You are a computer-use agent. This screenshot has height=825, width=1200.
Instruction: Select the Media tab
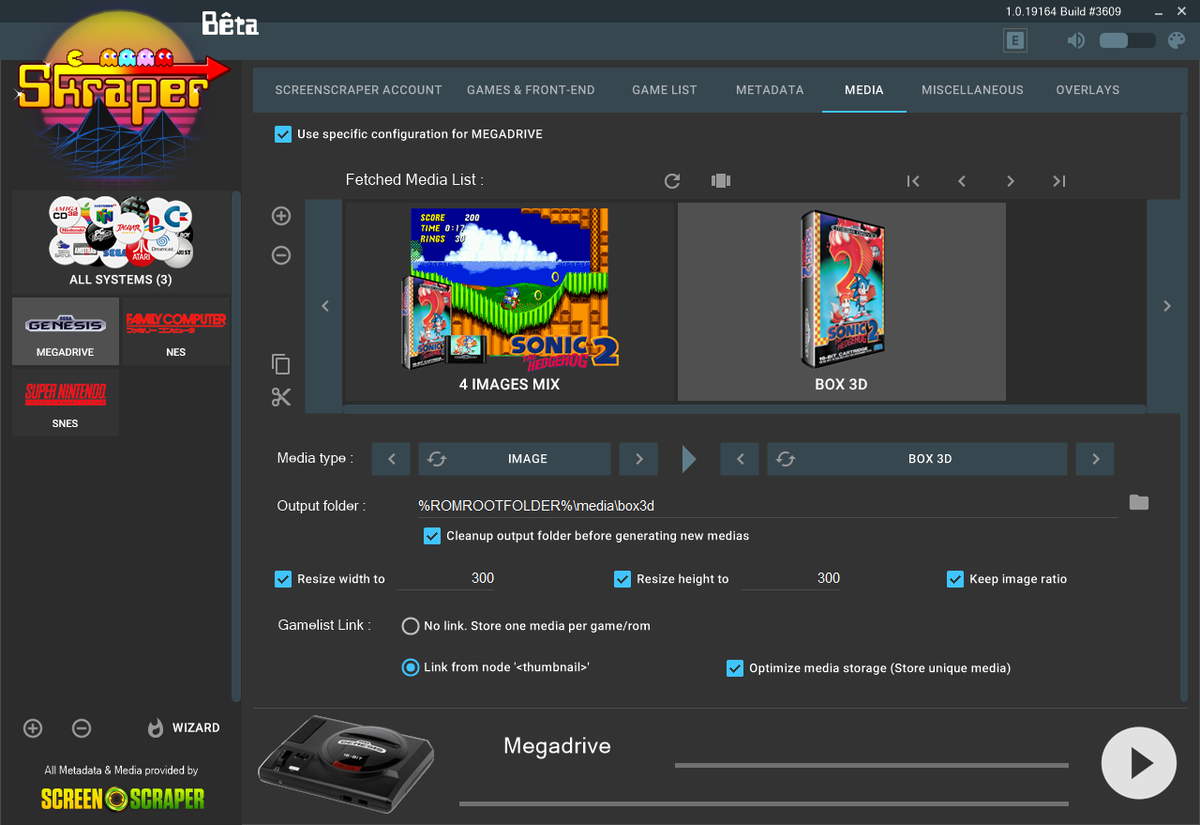[x=864, y=90]
